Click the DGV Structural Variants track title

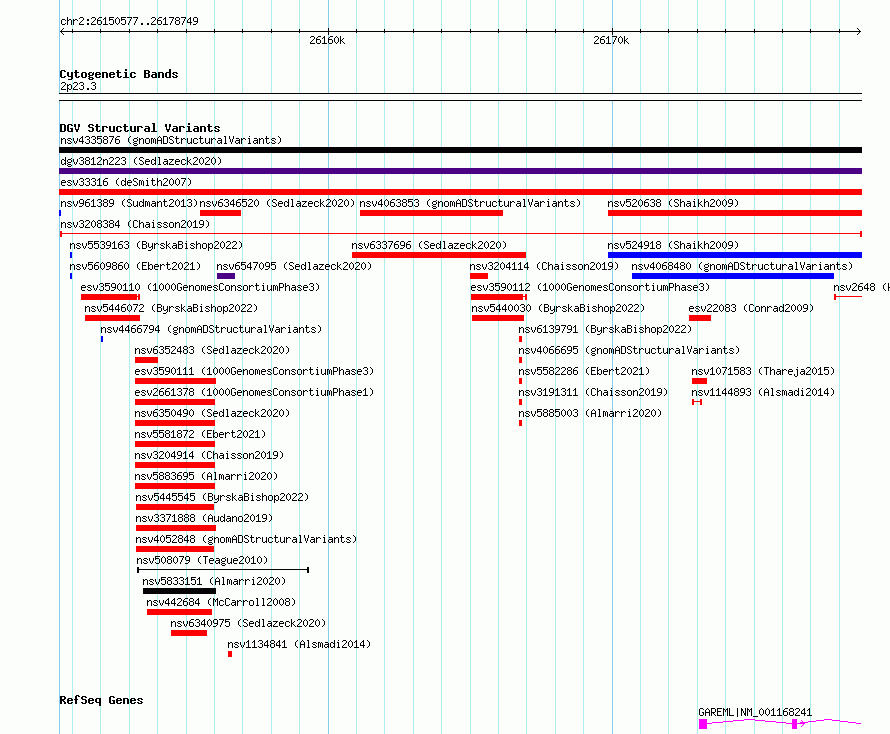[x=140, y=128]
